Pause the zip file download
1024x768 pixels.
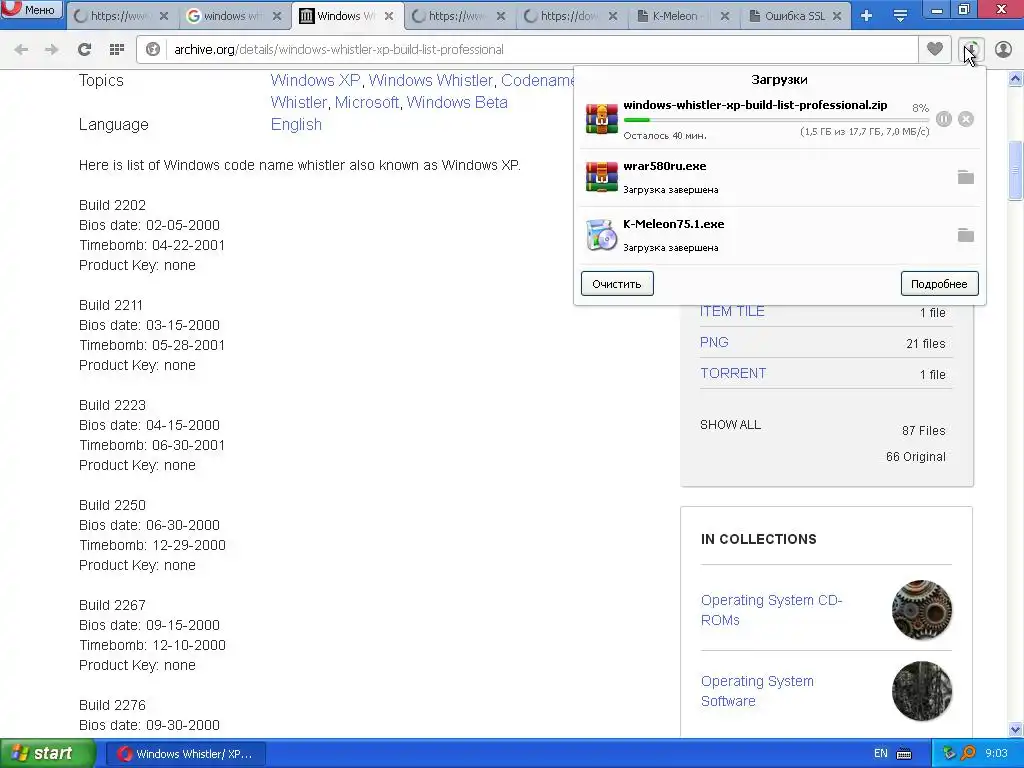point(944,119)
